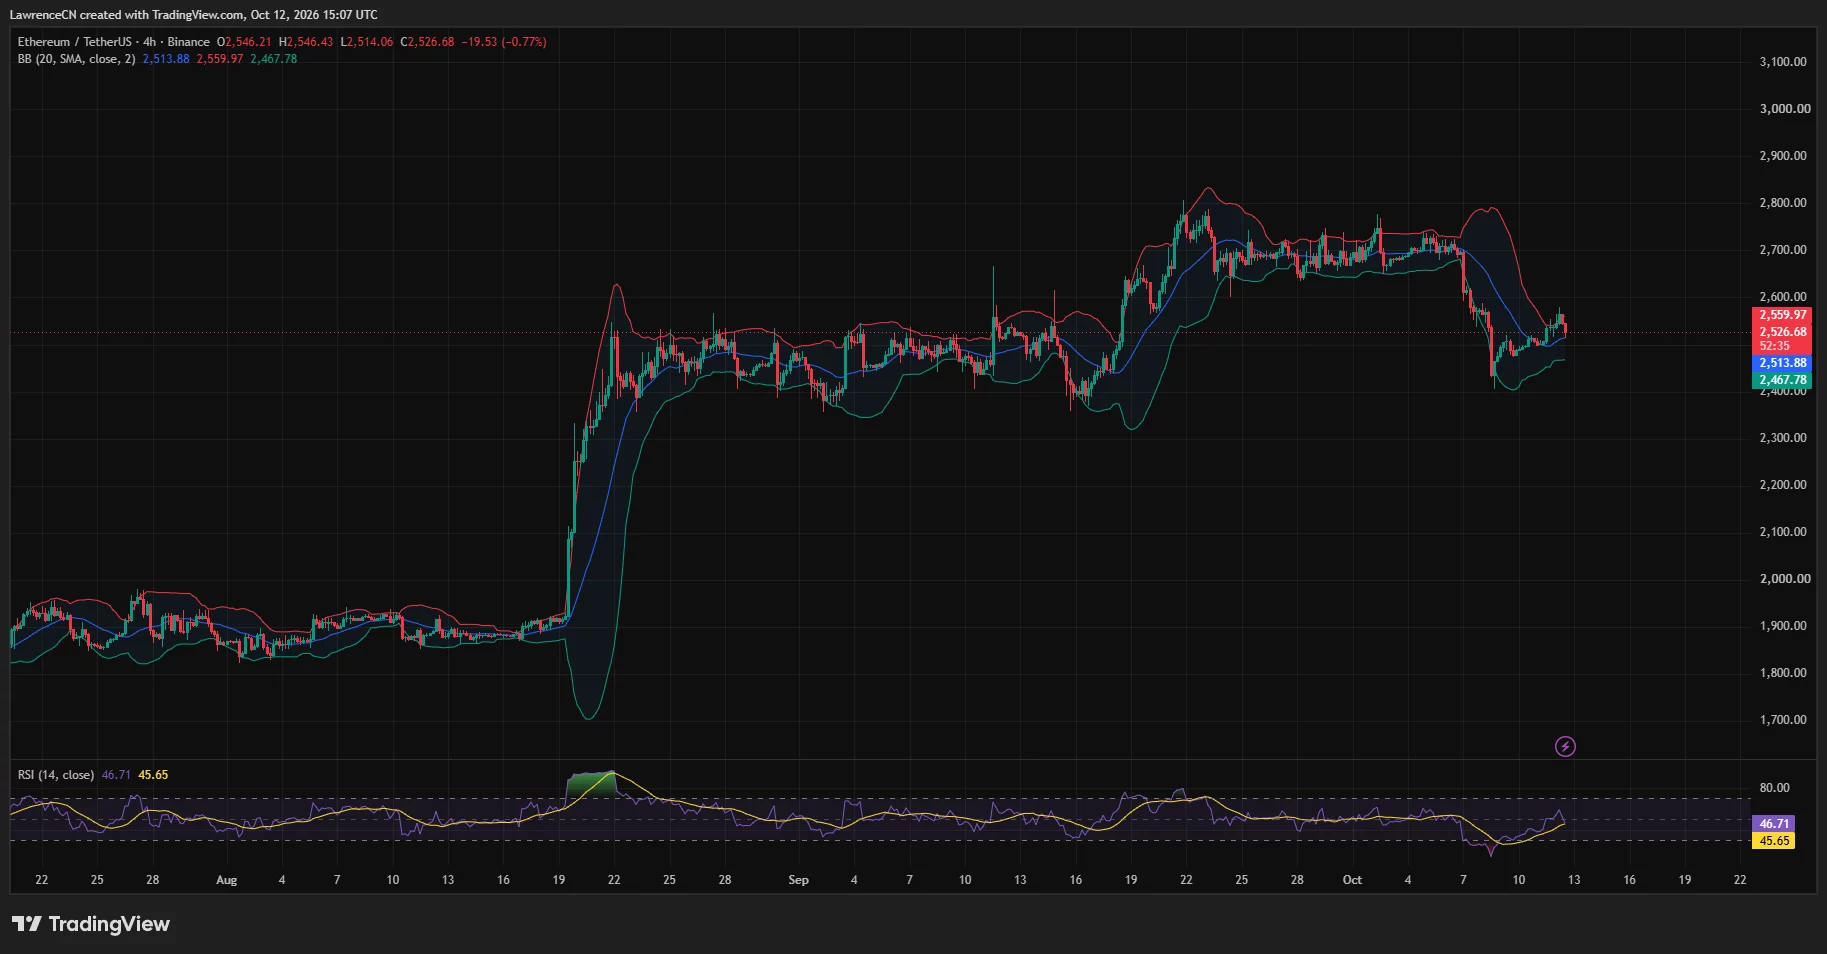Click the red 2,559.97 upper band axis label

coord(1782,315)
